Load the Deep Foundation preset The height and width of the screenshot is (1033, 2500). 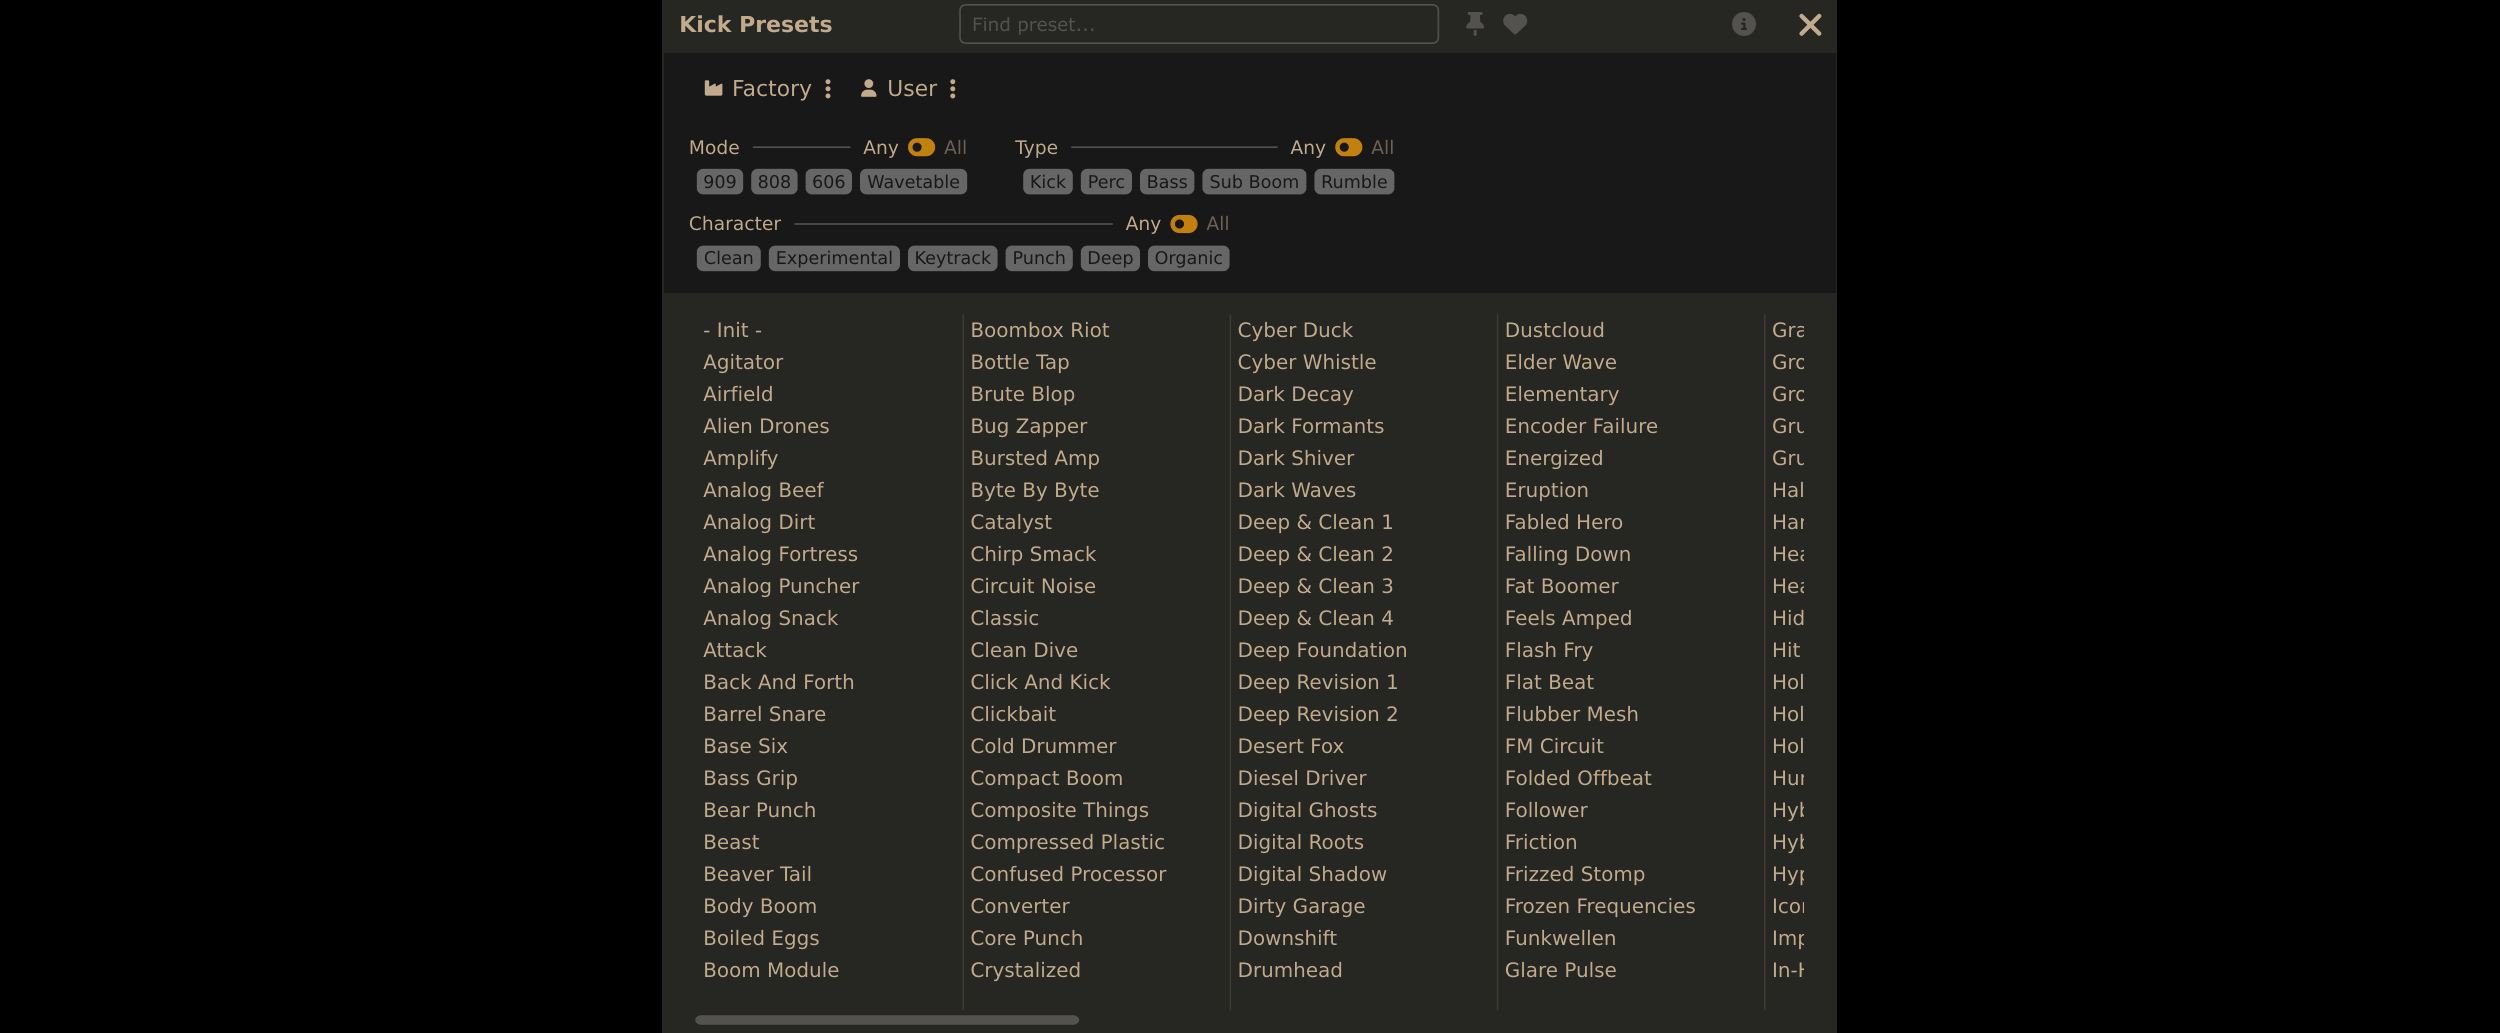[x=1322, y=650]
